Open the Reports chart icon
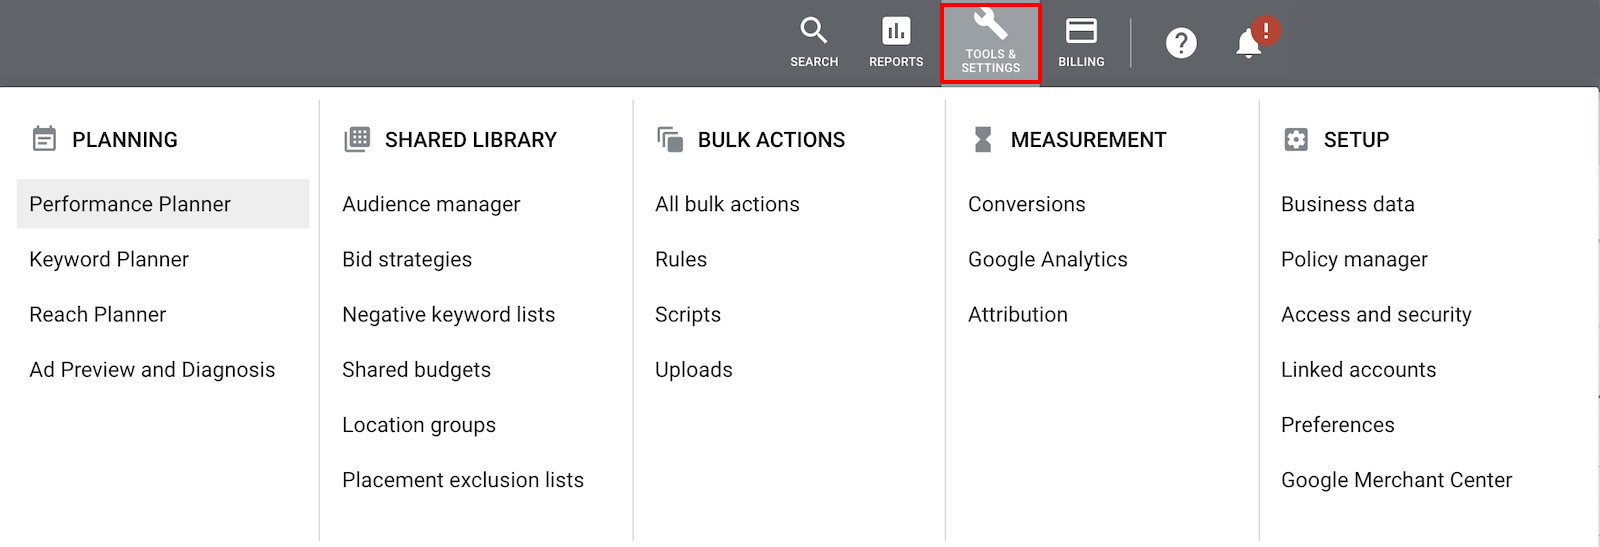Image resolution: width=1600 pixels, height=547 pixels. (896, 31)
